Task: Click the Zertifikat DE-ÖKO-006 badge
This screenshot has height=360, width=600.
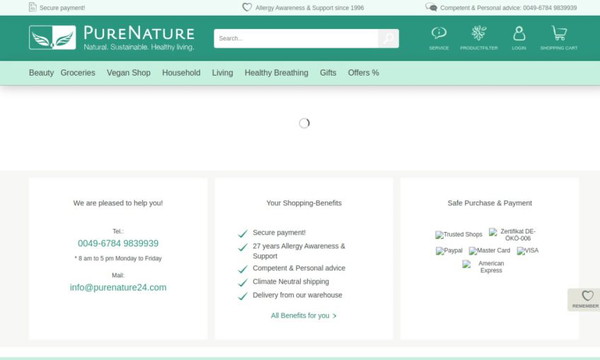Action: click(x=512, y=235)
